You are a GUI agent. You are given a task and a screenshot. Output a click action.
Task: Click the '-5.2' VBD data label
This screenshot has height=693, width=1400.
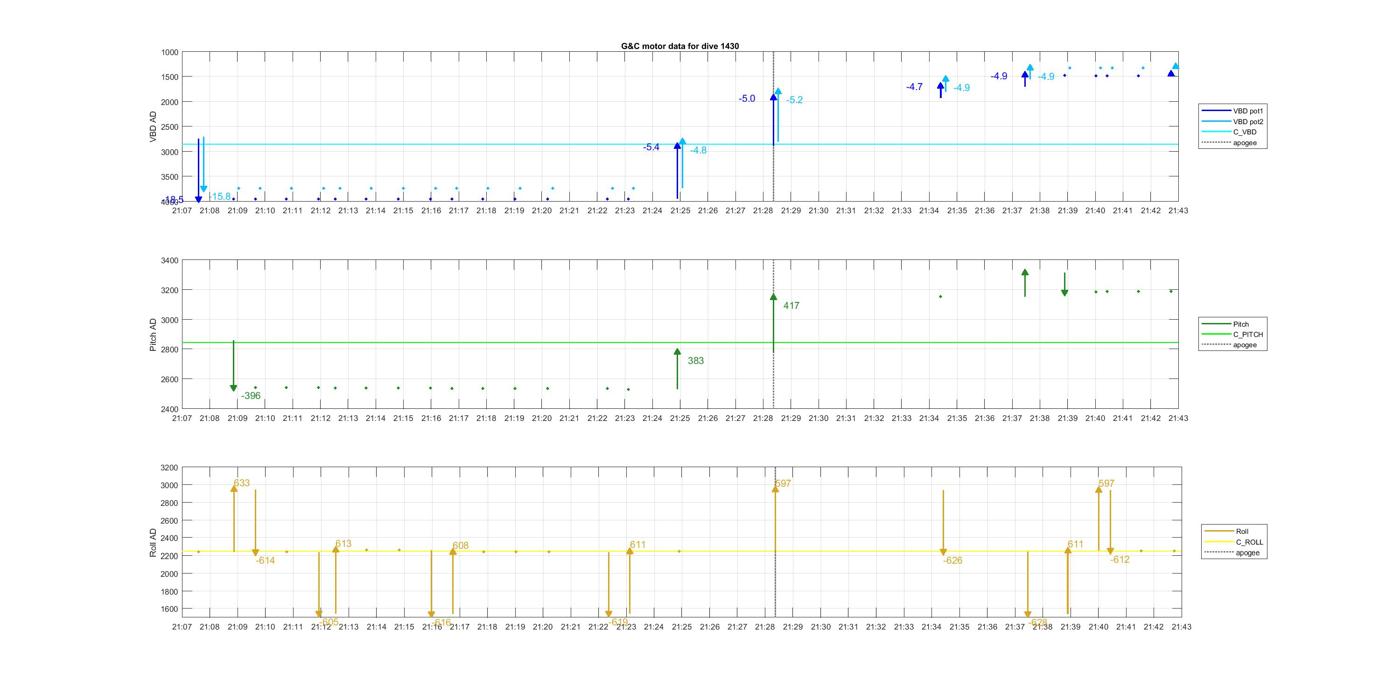tap(794, 100)
